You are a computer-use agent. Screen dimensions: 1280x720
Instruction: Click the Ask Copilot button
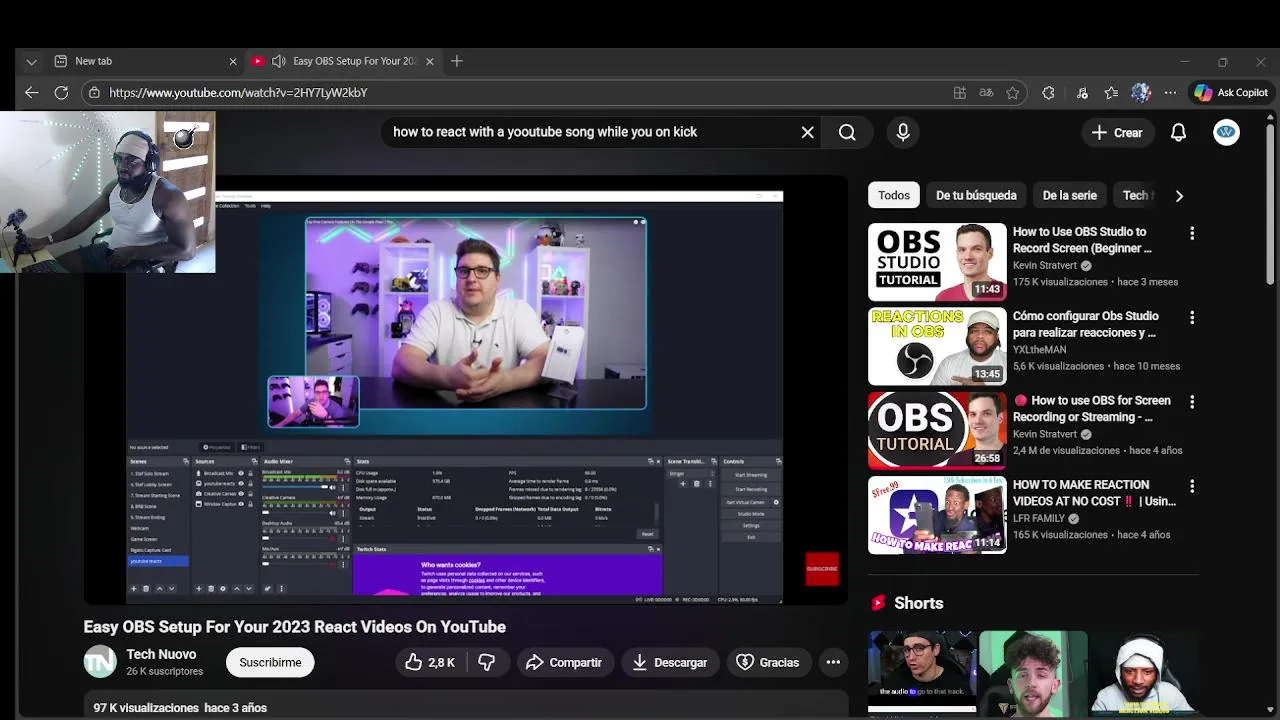pyautogui.click(x=1231, y=92)
